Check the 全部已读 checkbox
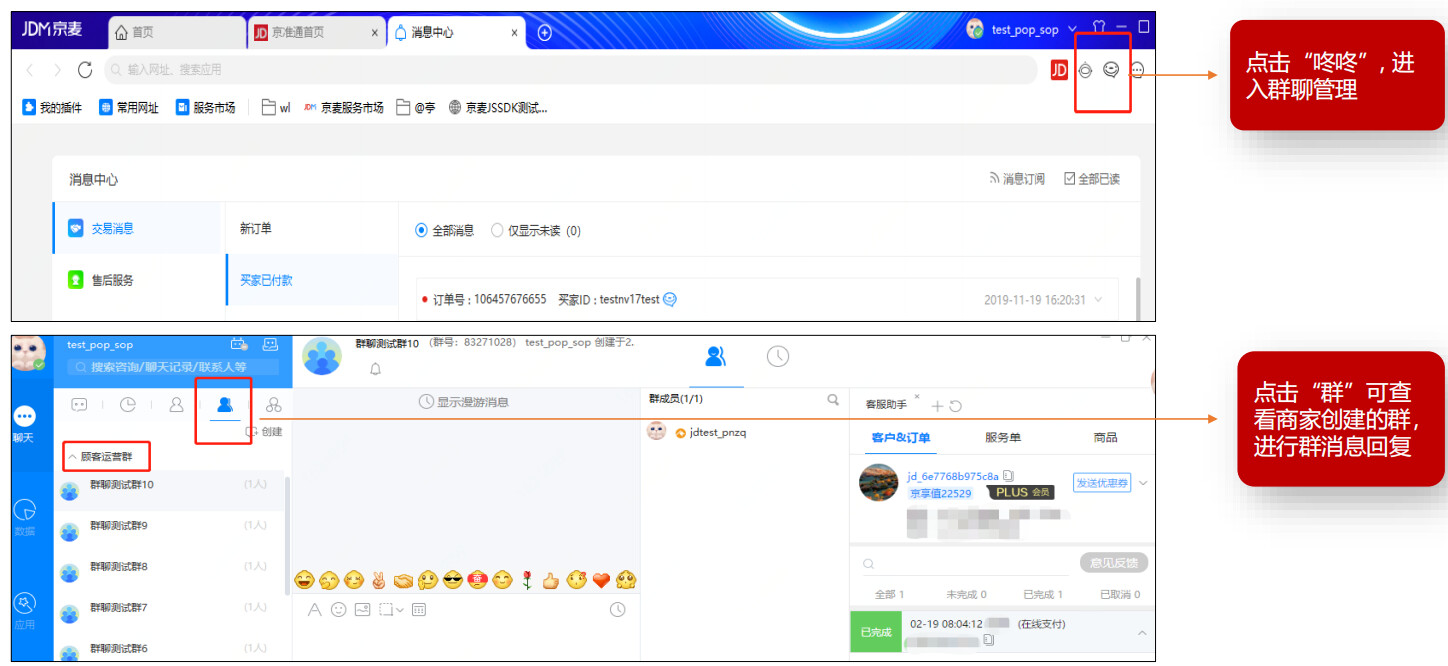 [x=1070, y=178]
